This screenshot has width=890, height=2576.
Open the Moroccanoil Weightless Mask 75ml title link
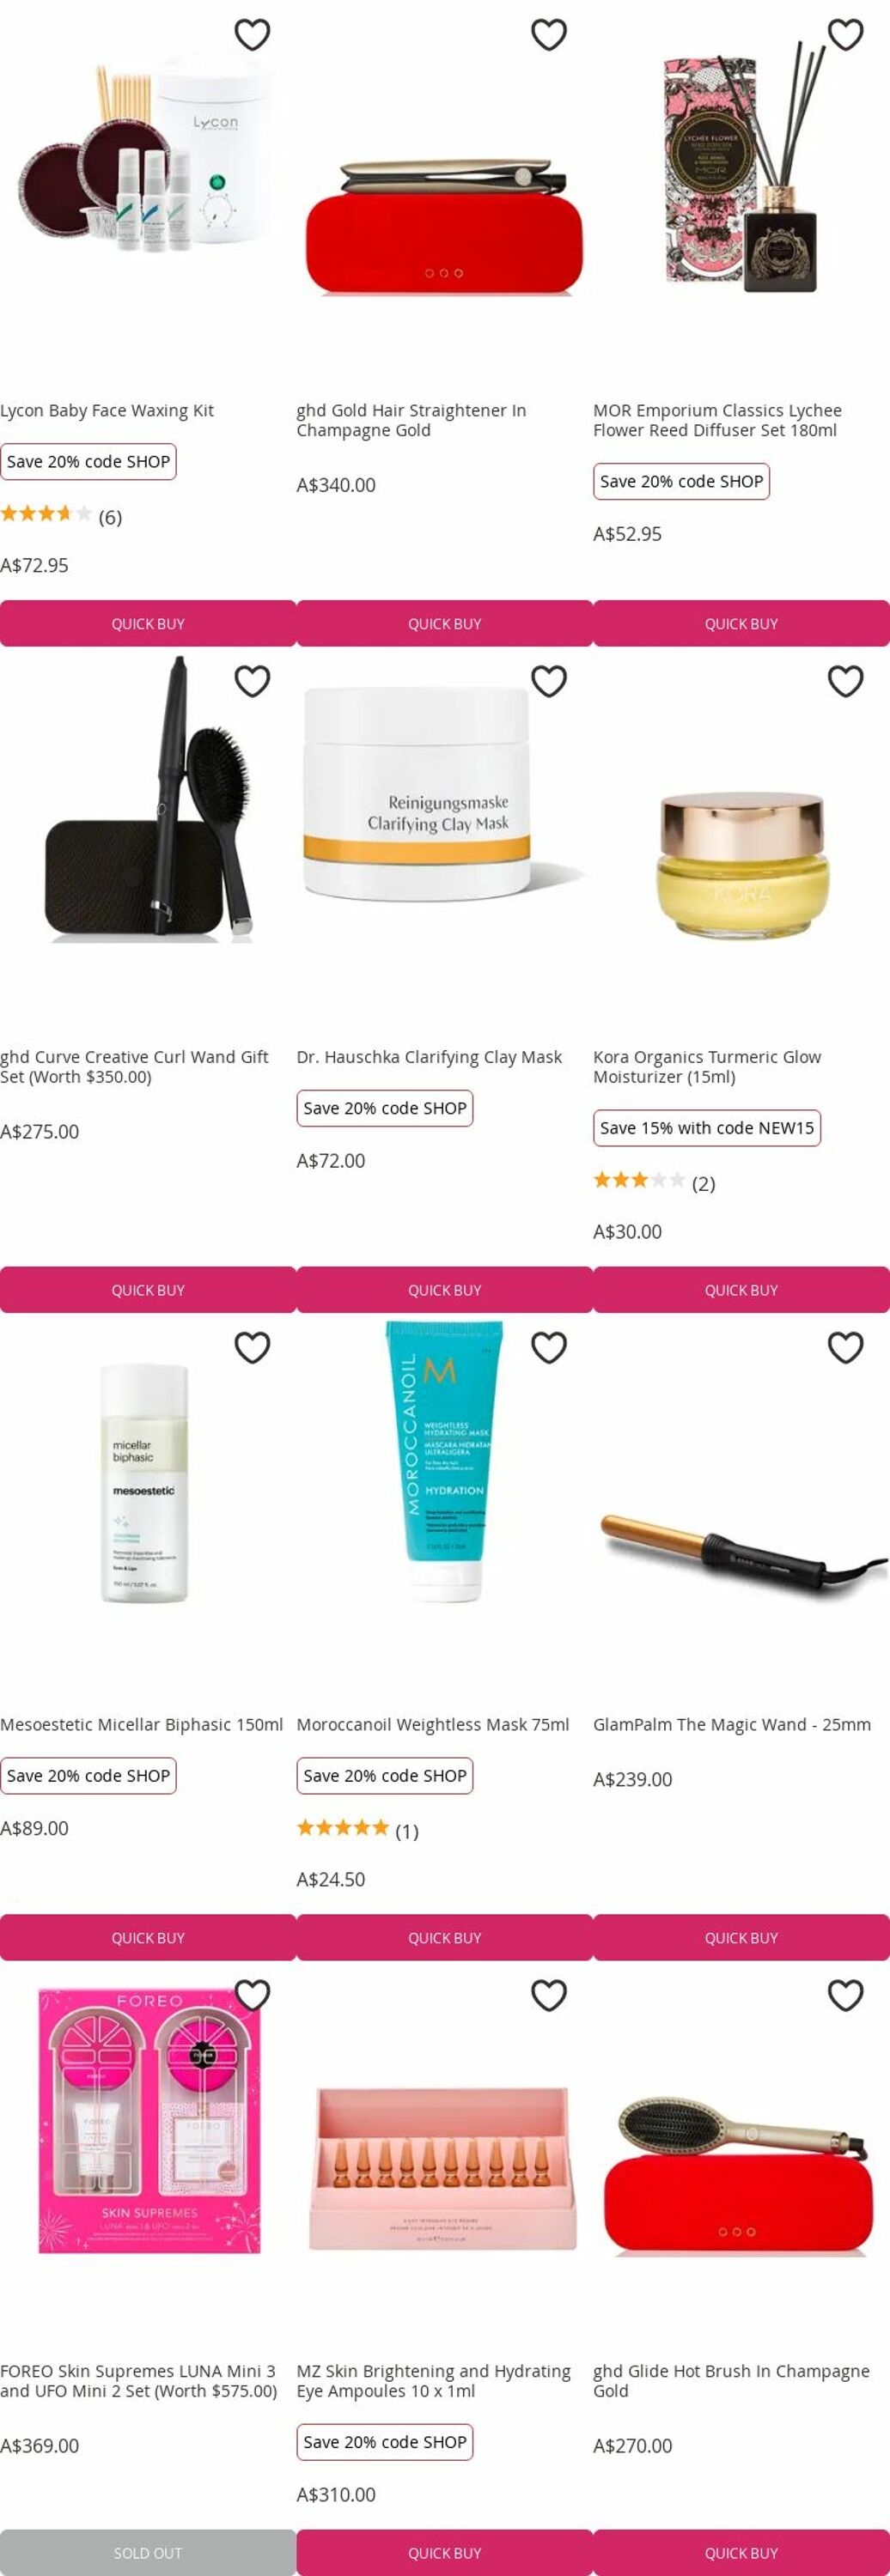click(433, 1725)
